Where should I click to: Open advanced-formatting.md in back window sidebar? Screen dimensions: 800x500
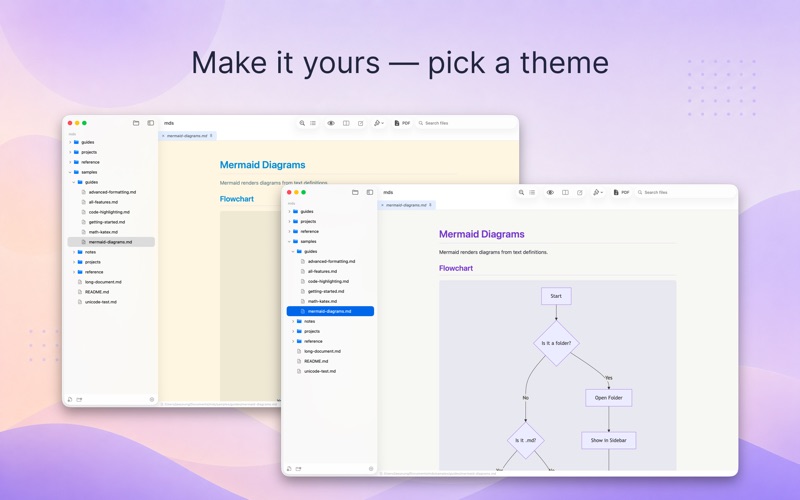tap(111, 192)
